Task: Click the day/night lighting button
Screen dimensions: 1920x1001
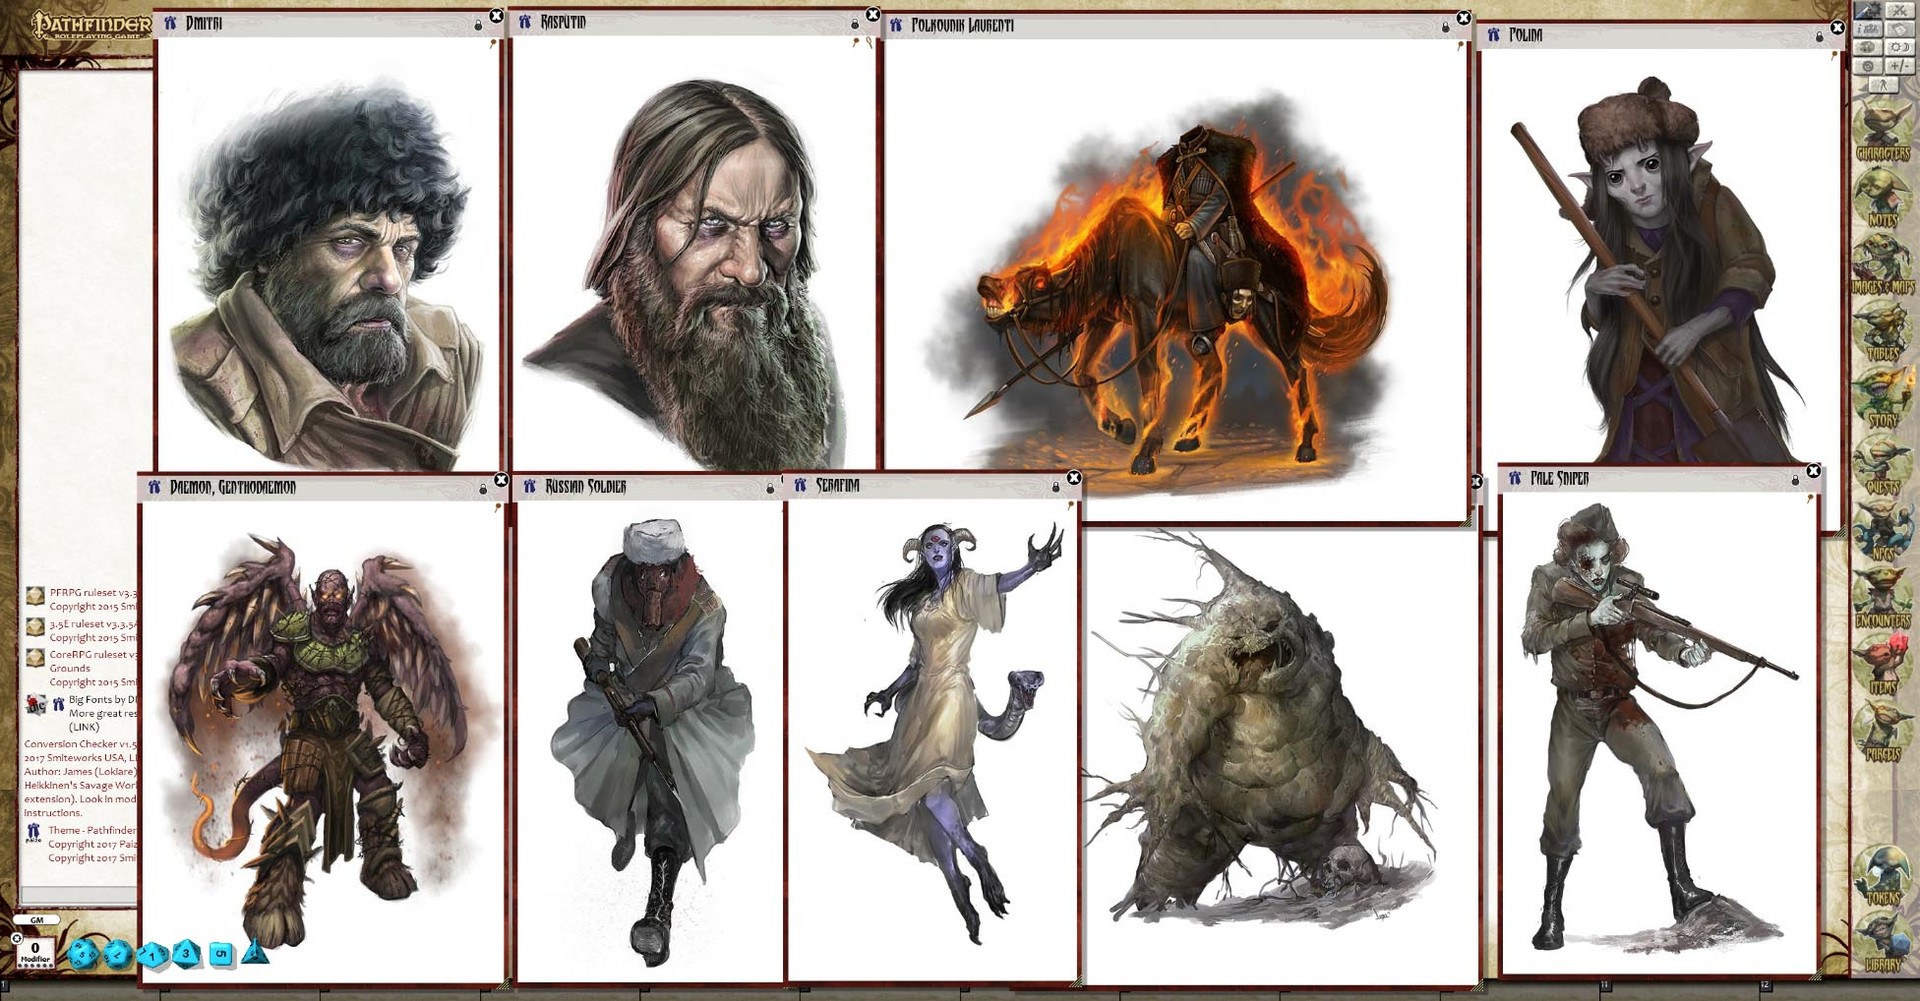Action: [x=1899, y=47]
